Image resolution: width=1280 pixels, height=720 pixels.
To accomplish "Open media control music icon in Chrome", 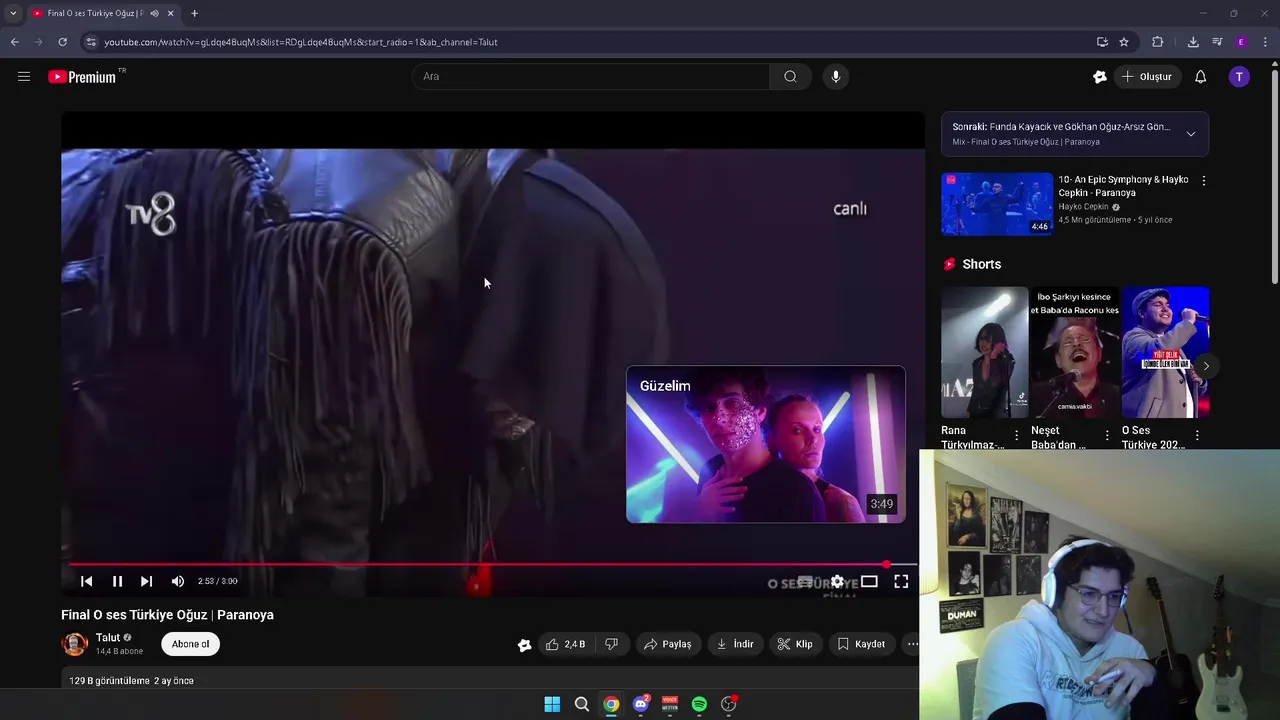I will pos(1217,42).
